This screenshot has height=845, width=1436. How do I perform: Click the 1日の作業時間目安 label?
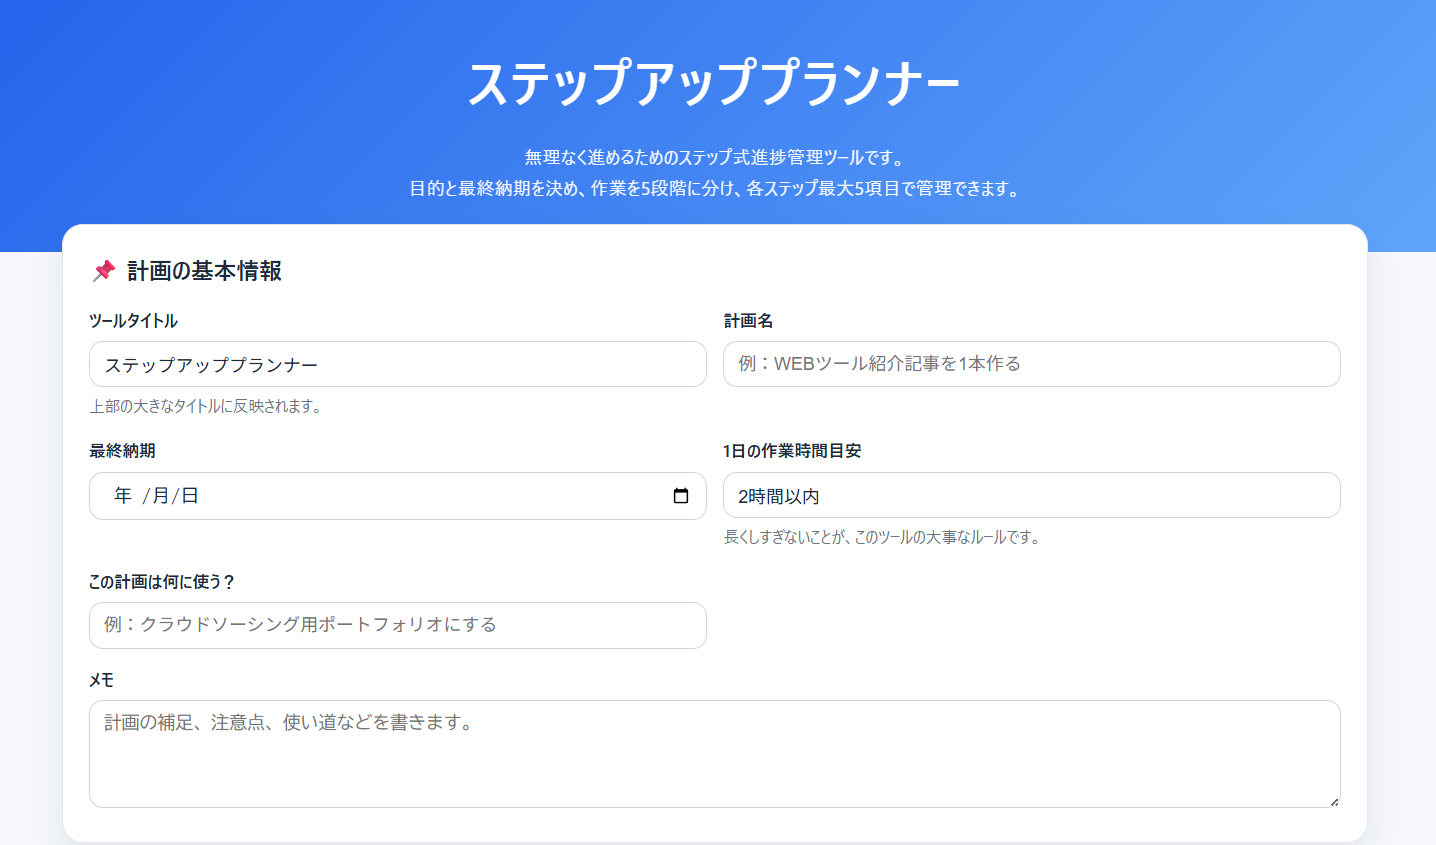[x=792, y=451]
